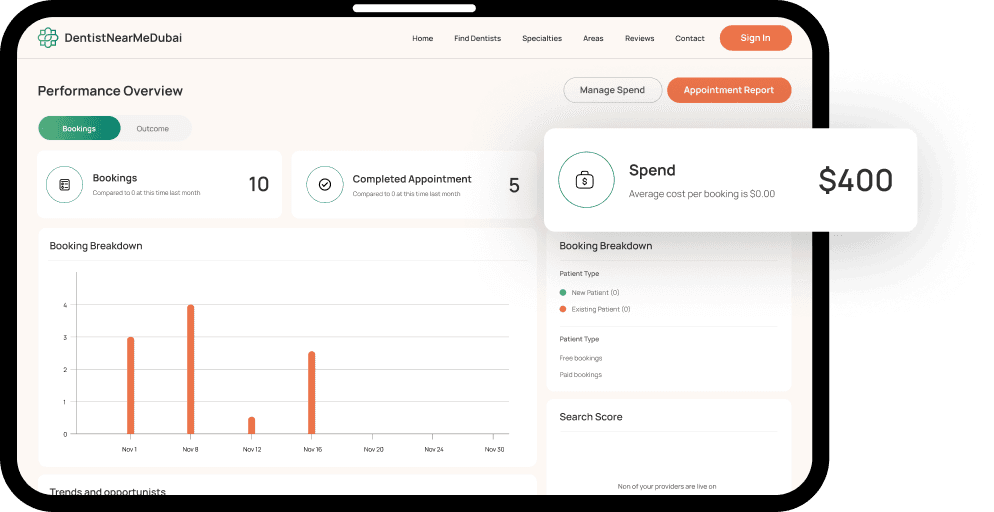Click the Nov 24 axis label
The height and width of the screenshot is (512, 994).
434,449
